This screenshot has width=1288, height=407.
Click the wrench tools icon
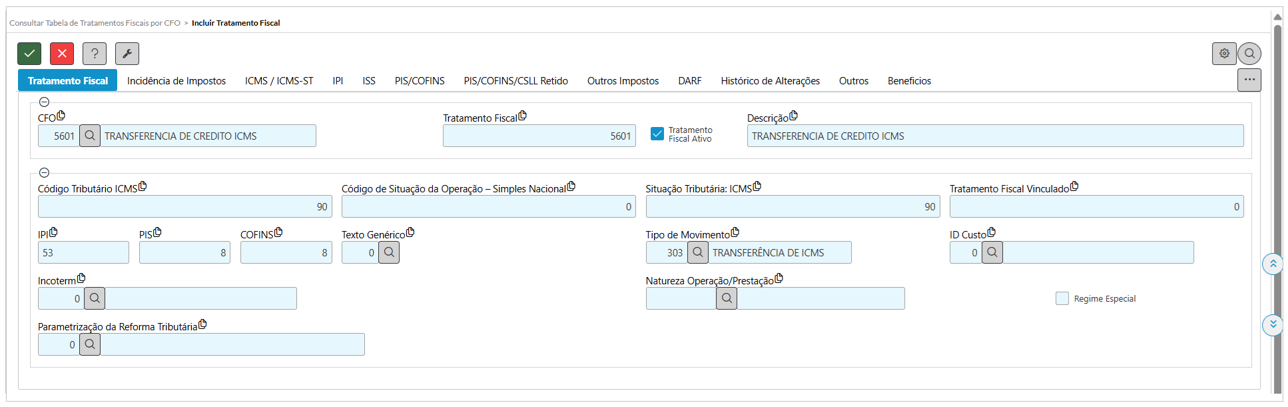pos(127,54)
